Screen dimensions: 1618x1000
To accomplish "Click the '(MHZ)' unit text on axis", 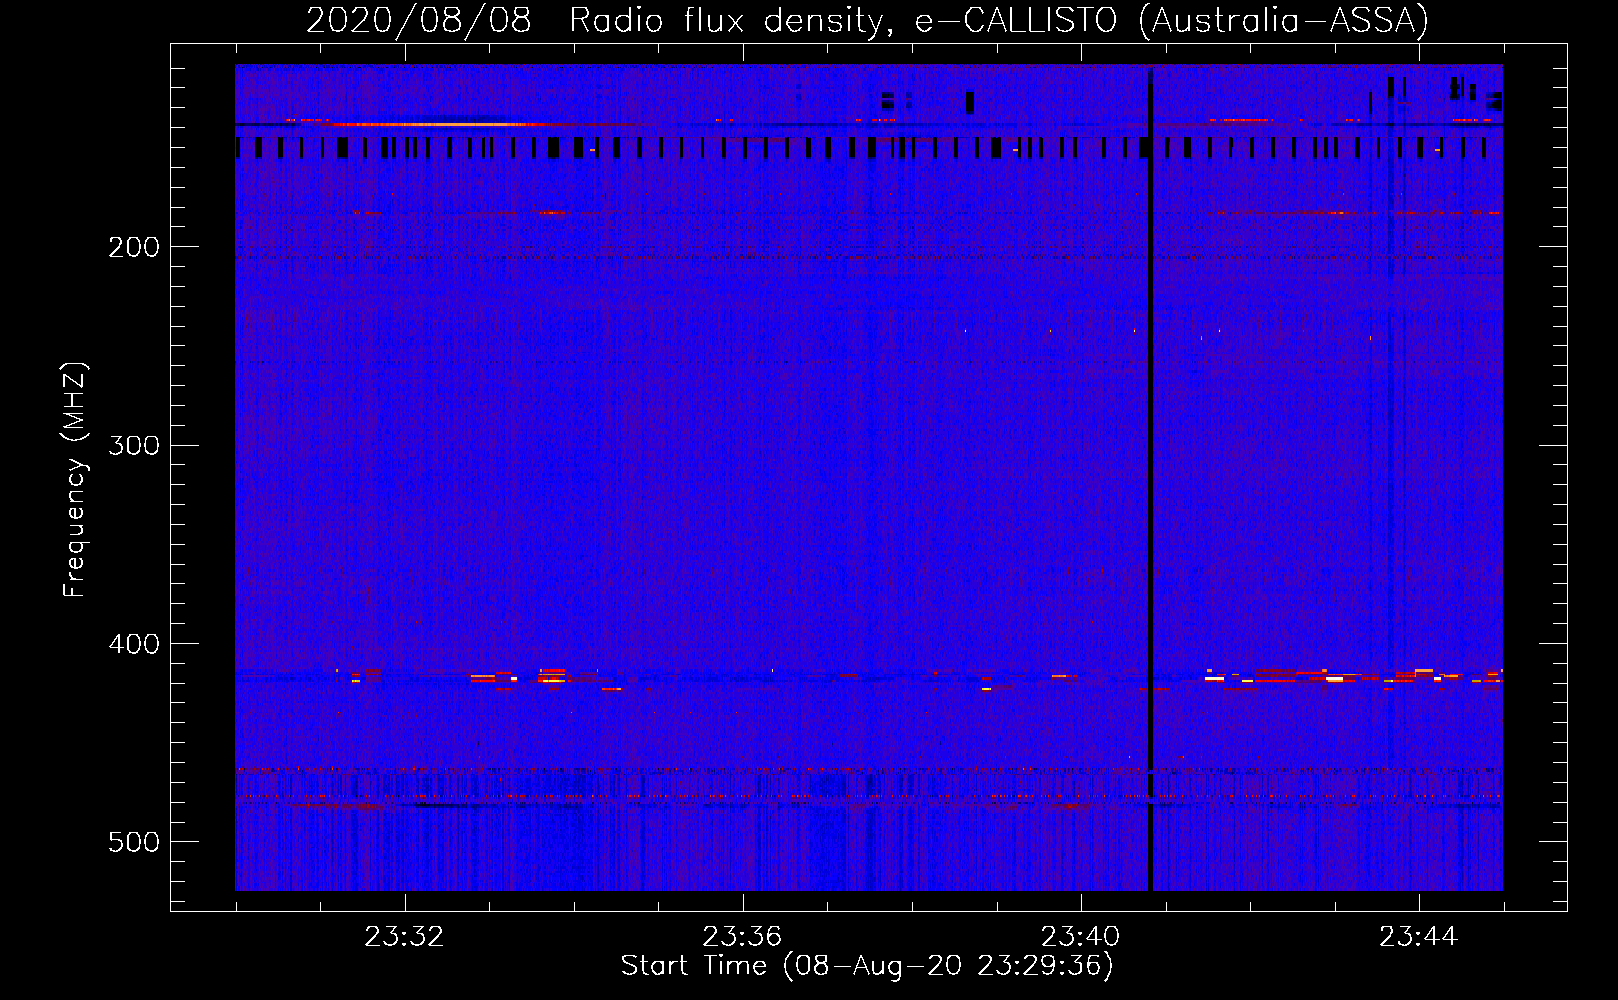I will pyautogui.click(x=75, y=402).
